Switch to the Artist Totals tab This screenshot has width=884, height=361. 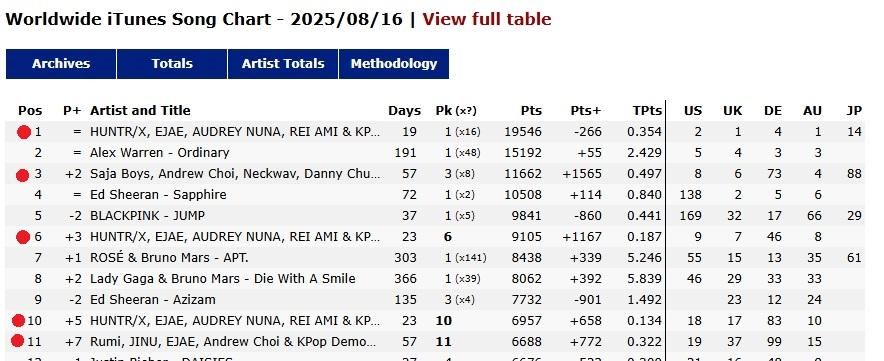click(x=283, y=64)
